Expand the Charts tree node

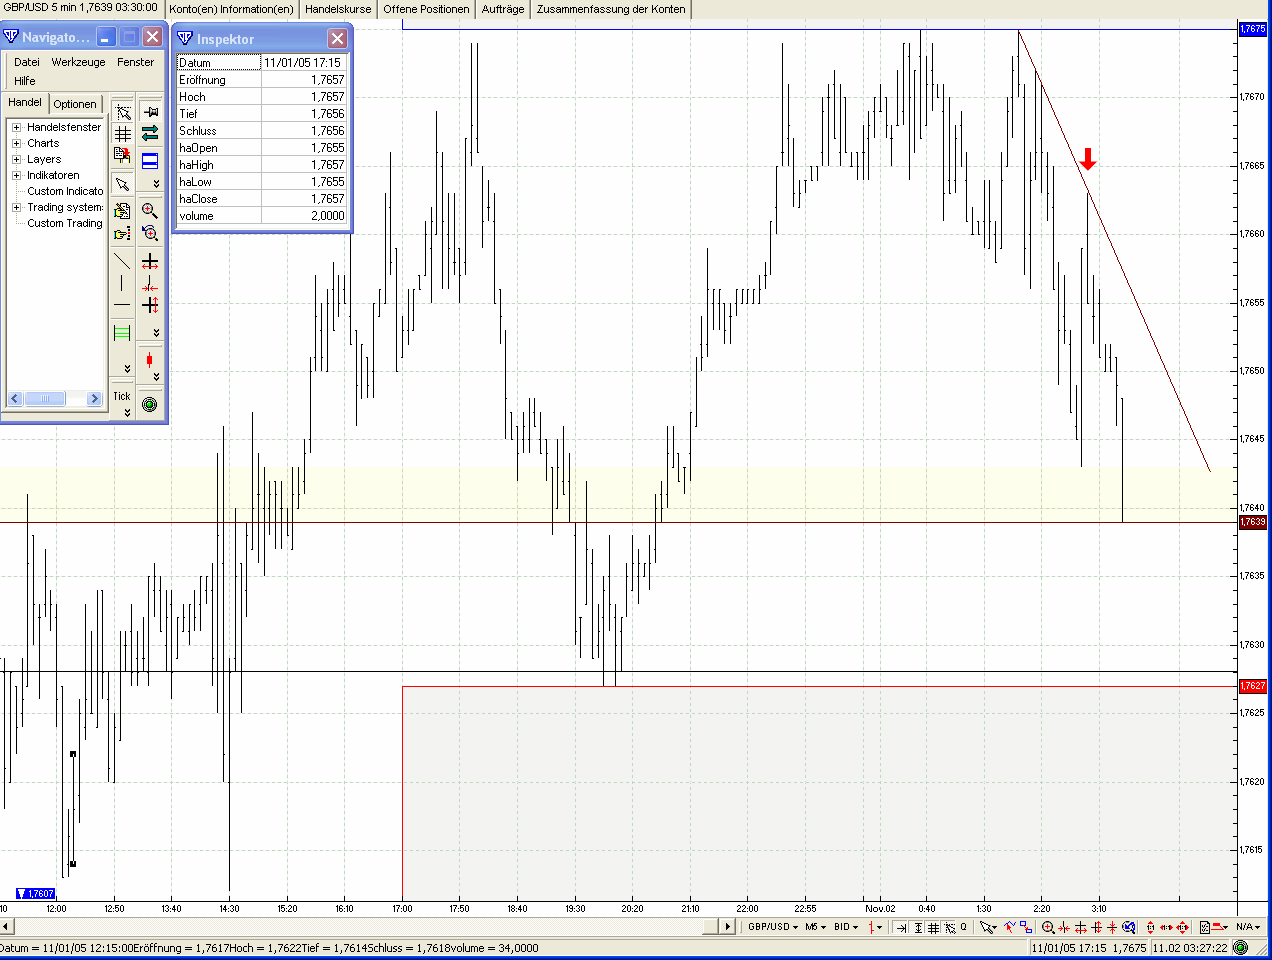point(16,143)
